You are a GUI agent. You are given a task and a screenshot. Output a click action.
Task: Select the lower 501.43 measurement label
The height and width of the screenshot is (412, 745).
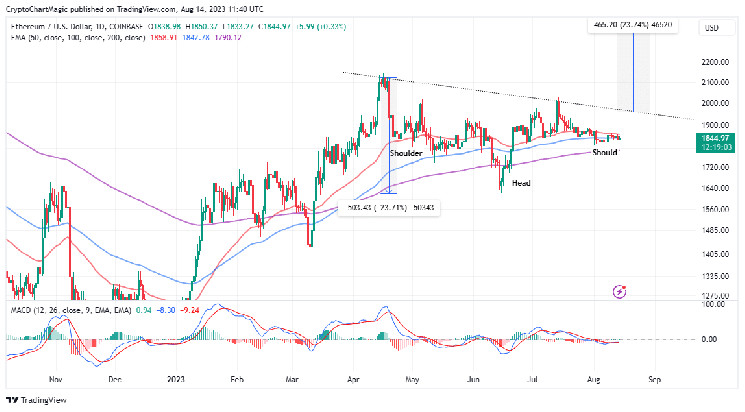[391, 207]
